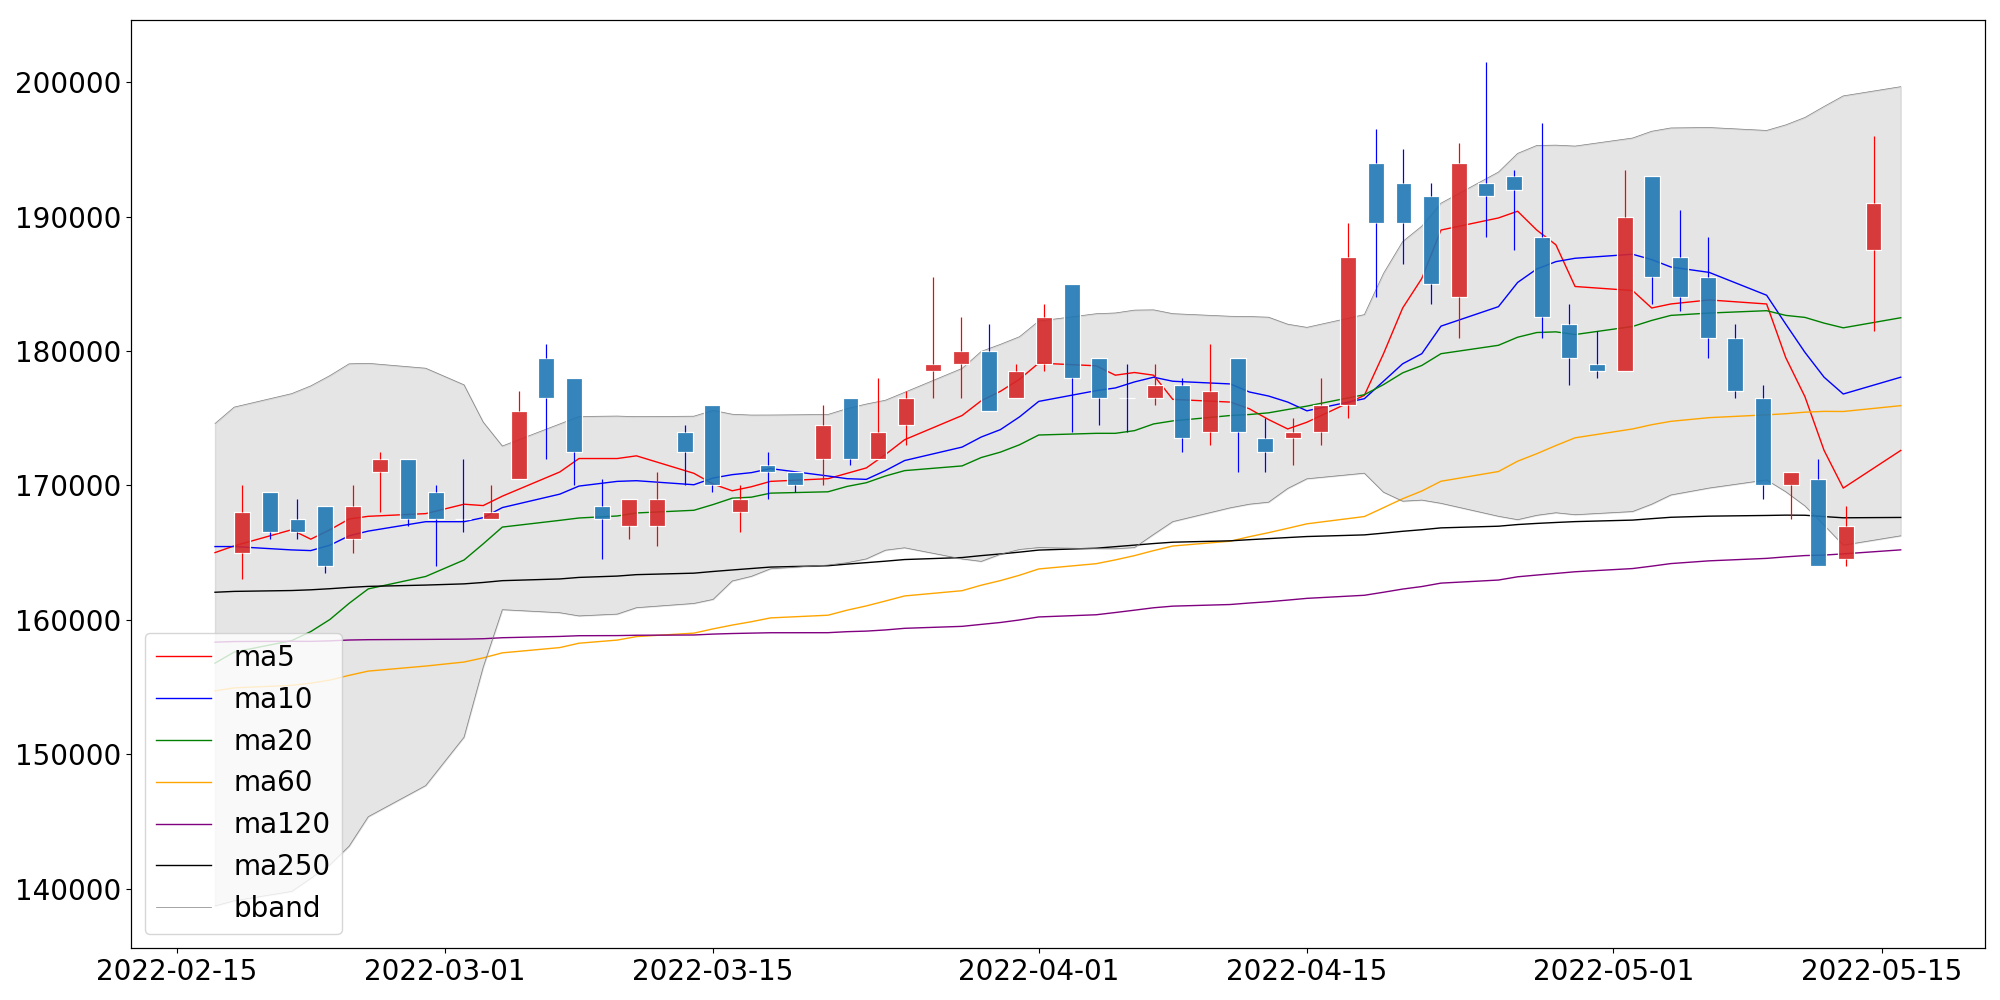Screen dimensions: 2000x1000
Task: Click the ma120 legend label
Action: click(x=282, y=824)
